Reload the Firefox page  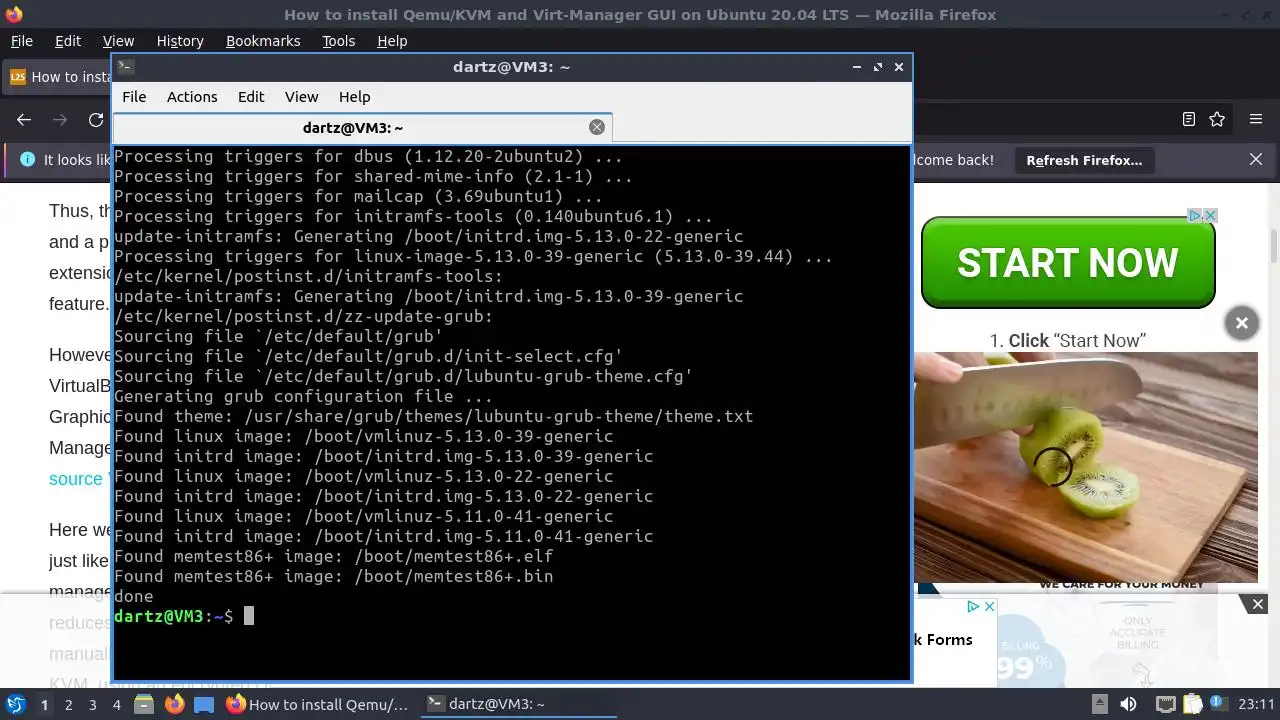coord(96,119)
